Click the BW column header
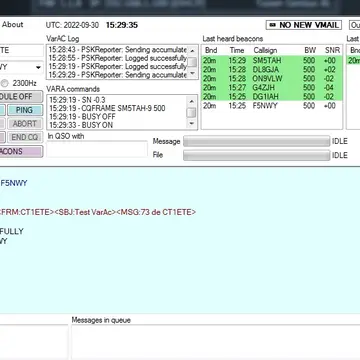360x360 pixels. [310, 50]
